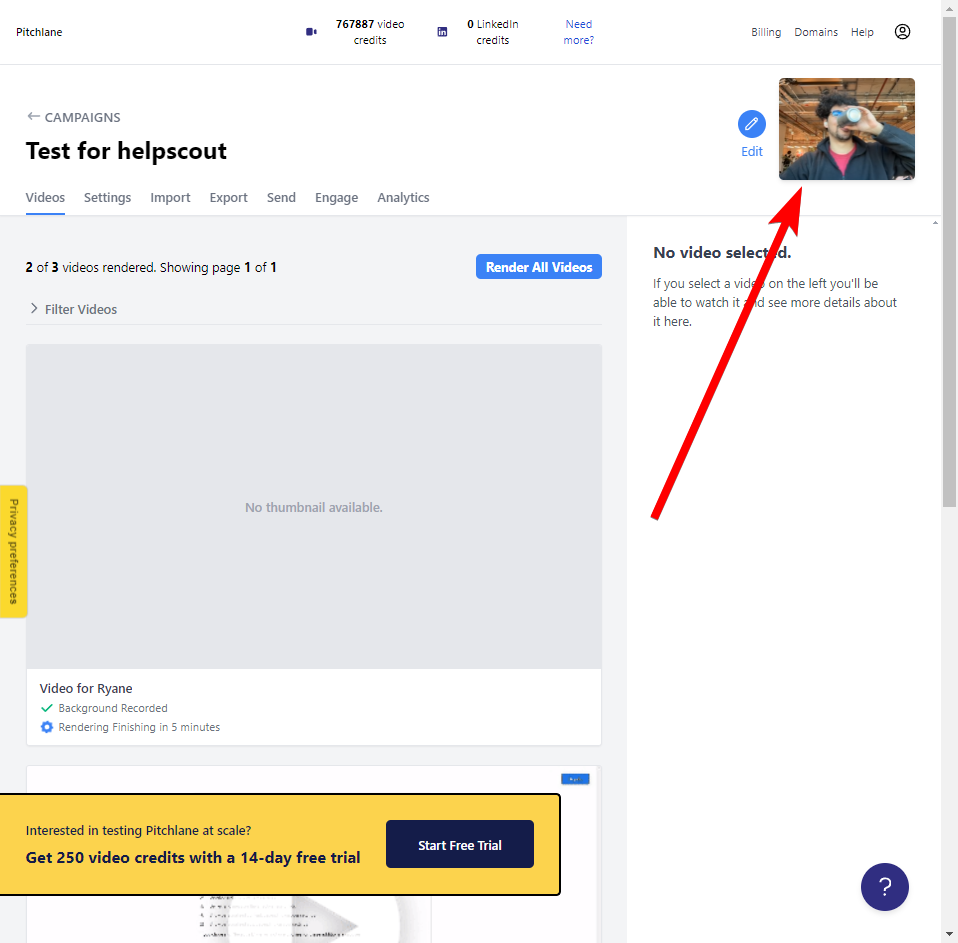Click the Test for helpscout campaign title
Screen dimensions: 958x943
click(x=126, y=151)
